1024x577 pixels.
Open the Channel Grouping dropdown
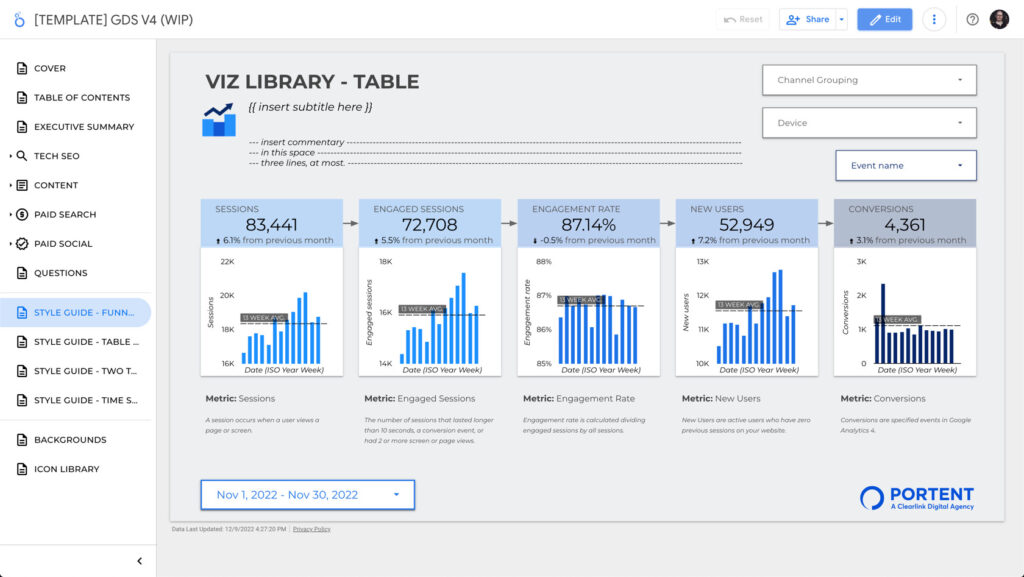(868, 79)
